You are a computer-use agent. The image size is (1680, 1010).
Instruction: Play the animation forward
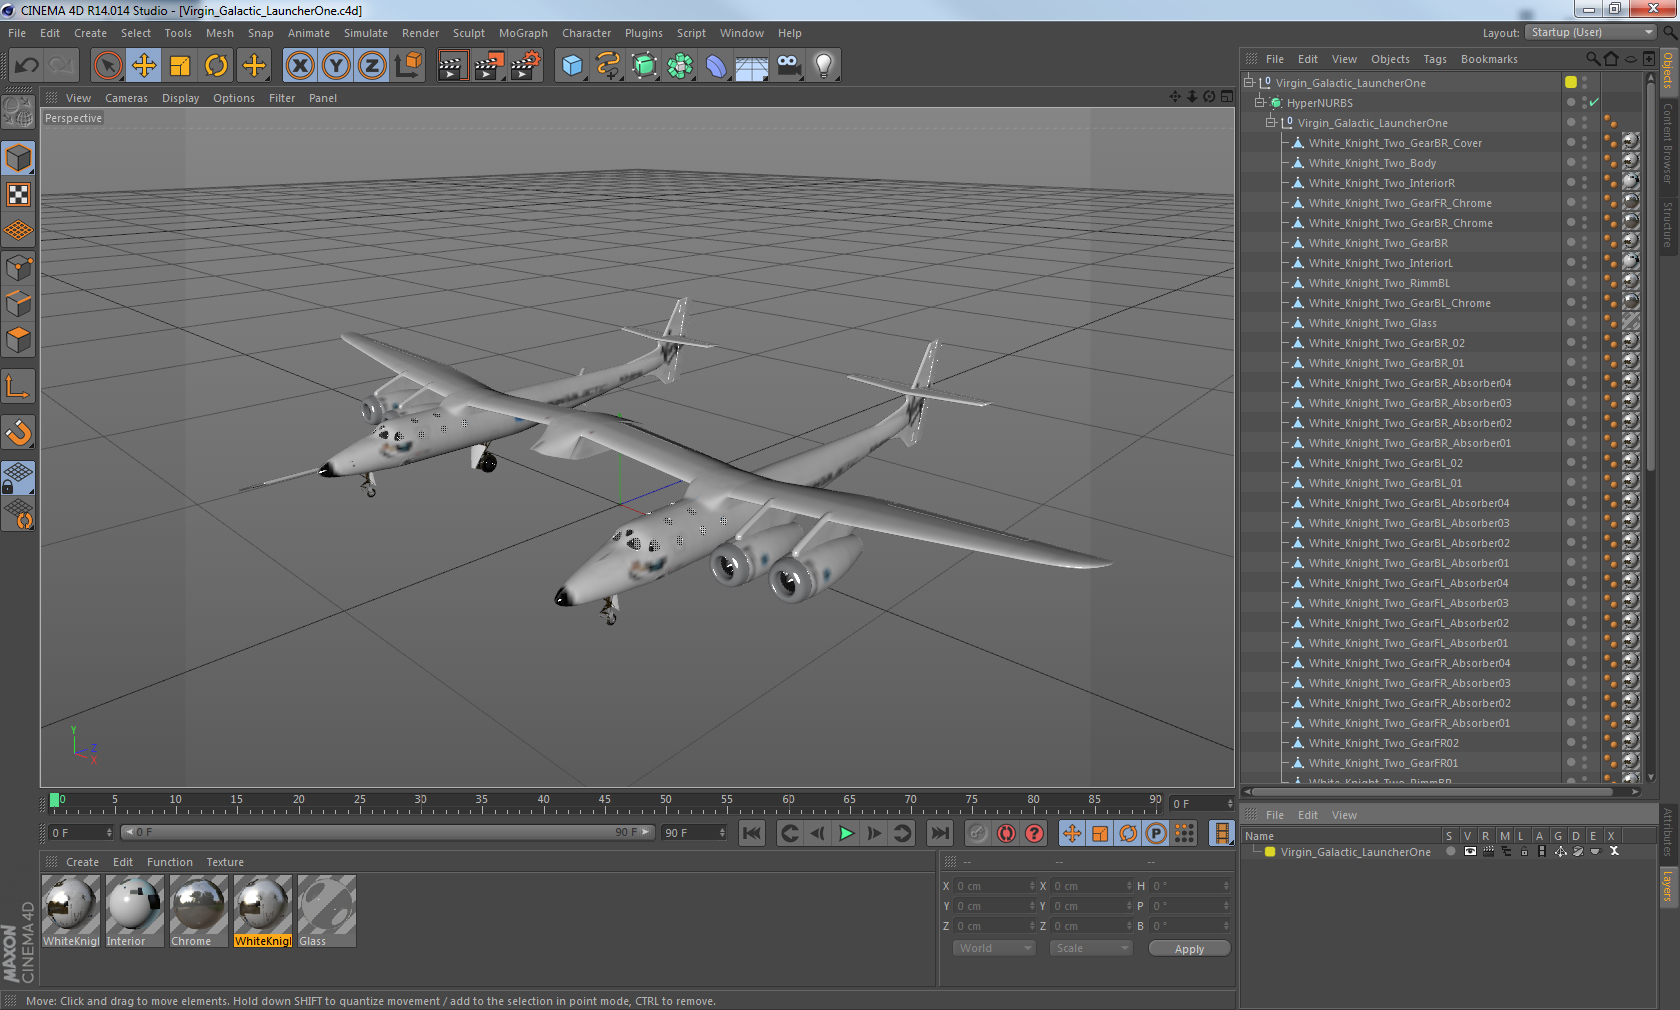[x=846, y=833]
